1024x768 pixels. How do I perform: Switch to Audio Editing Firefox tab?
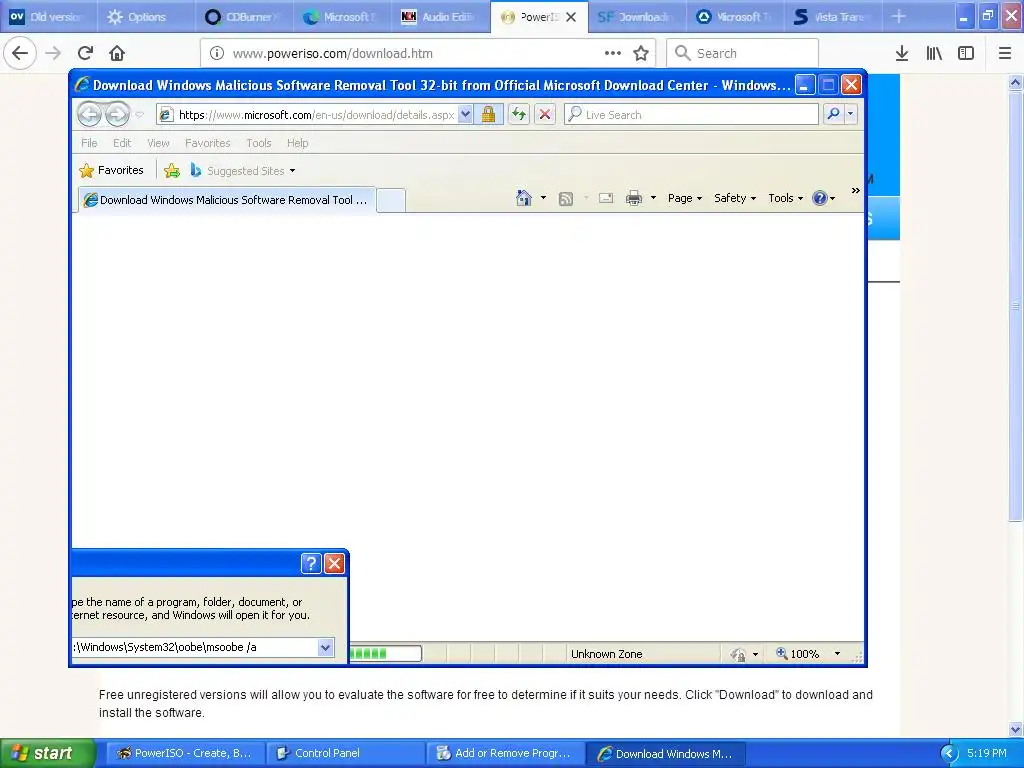click(x=441, y=17)
